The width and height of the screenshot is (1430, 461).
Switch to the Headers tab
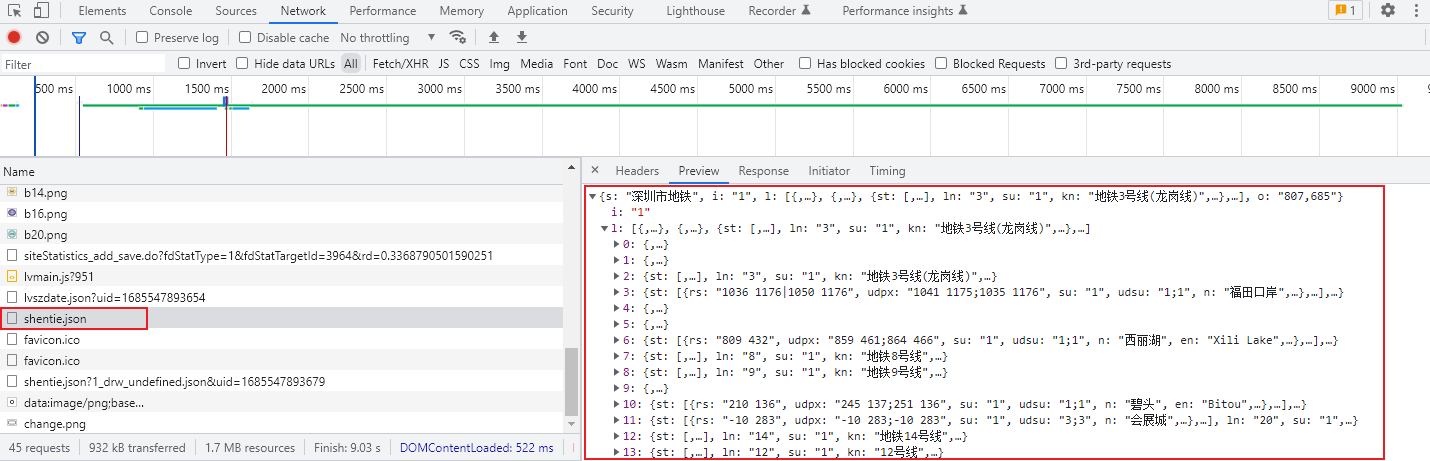click(x=637, y=171)
